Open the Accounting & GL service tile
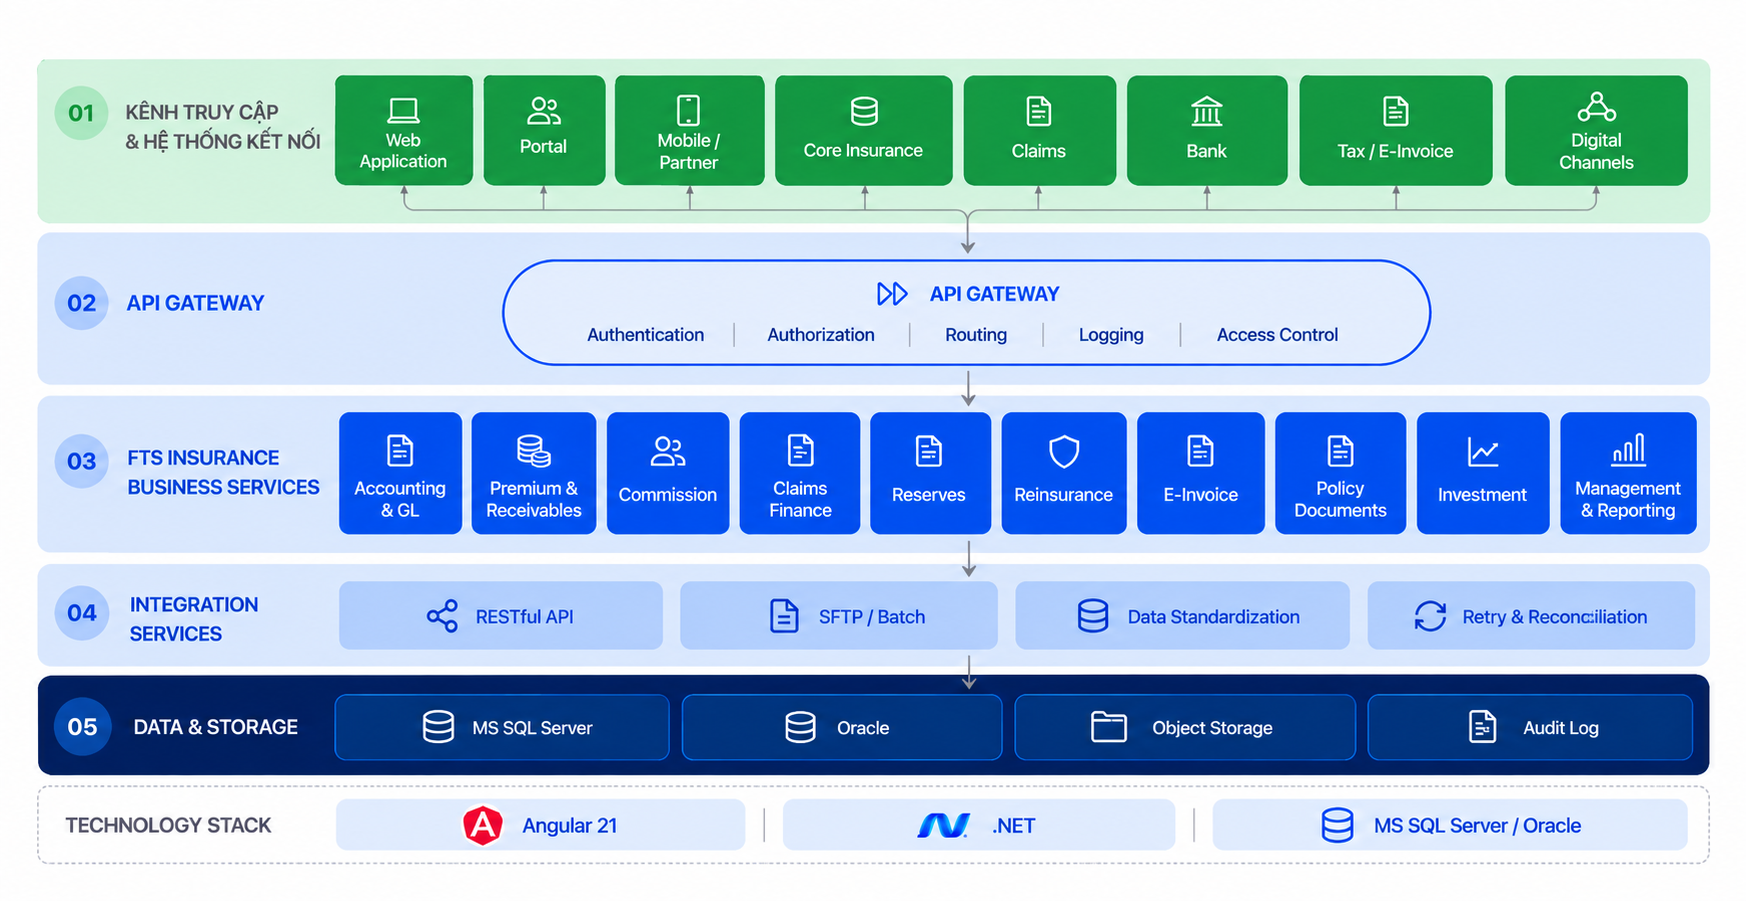1746x901 pixels. [400, 473]
